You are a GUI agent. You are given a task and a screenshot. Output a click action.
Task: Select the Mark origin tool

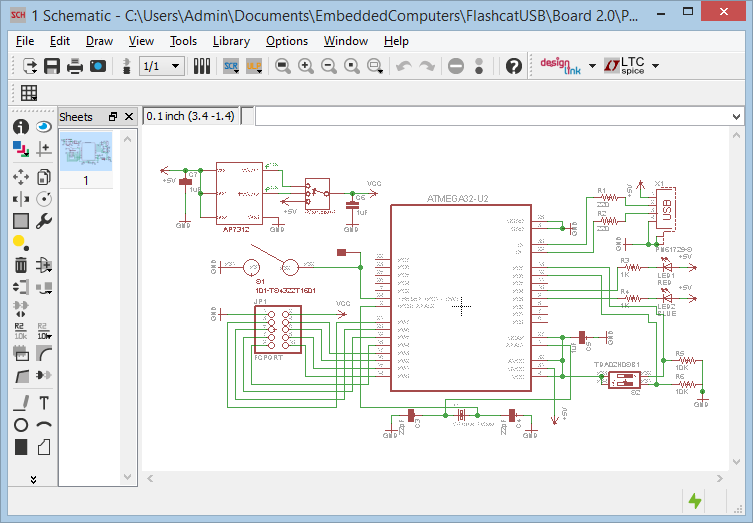click(44, 149)
